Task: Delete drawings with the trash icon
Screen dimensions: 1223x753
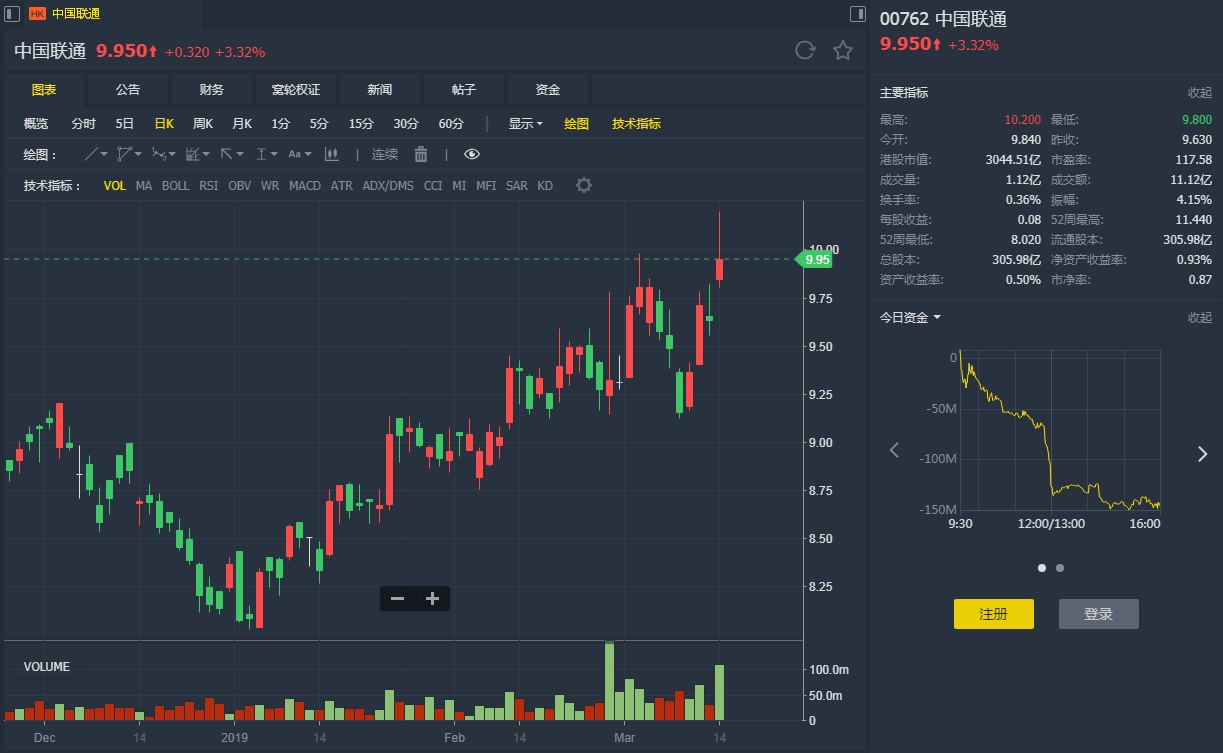Action: pyautogui.click(x=421, y=154)
